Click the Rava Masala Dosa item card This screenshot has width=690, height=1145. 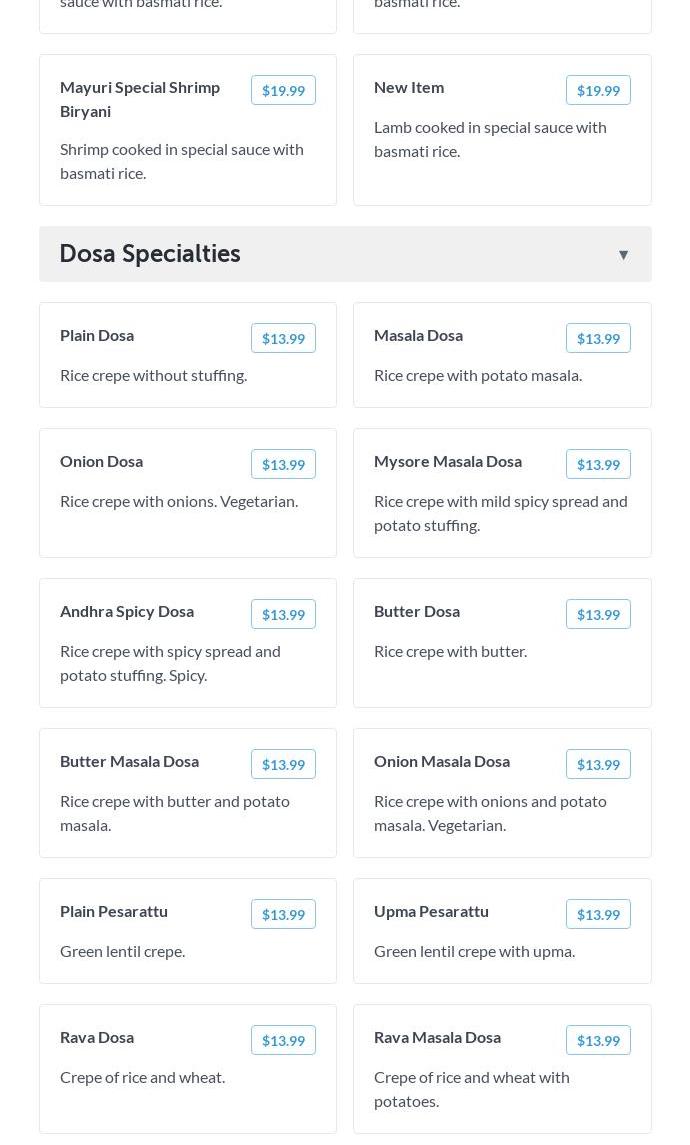502,1090
